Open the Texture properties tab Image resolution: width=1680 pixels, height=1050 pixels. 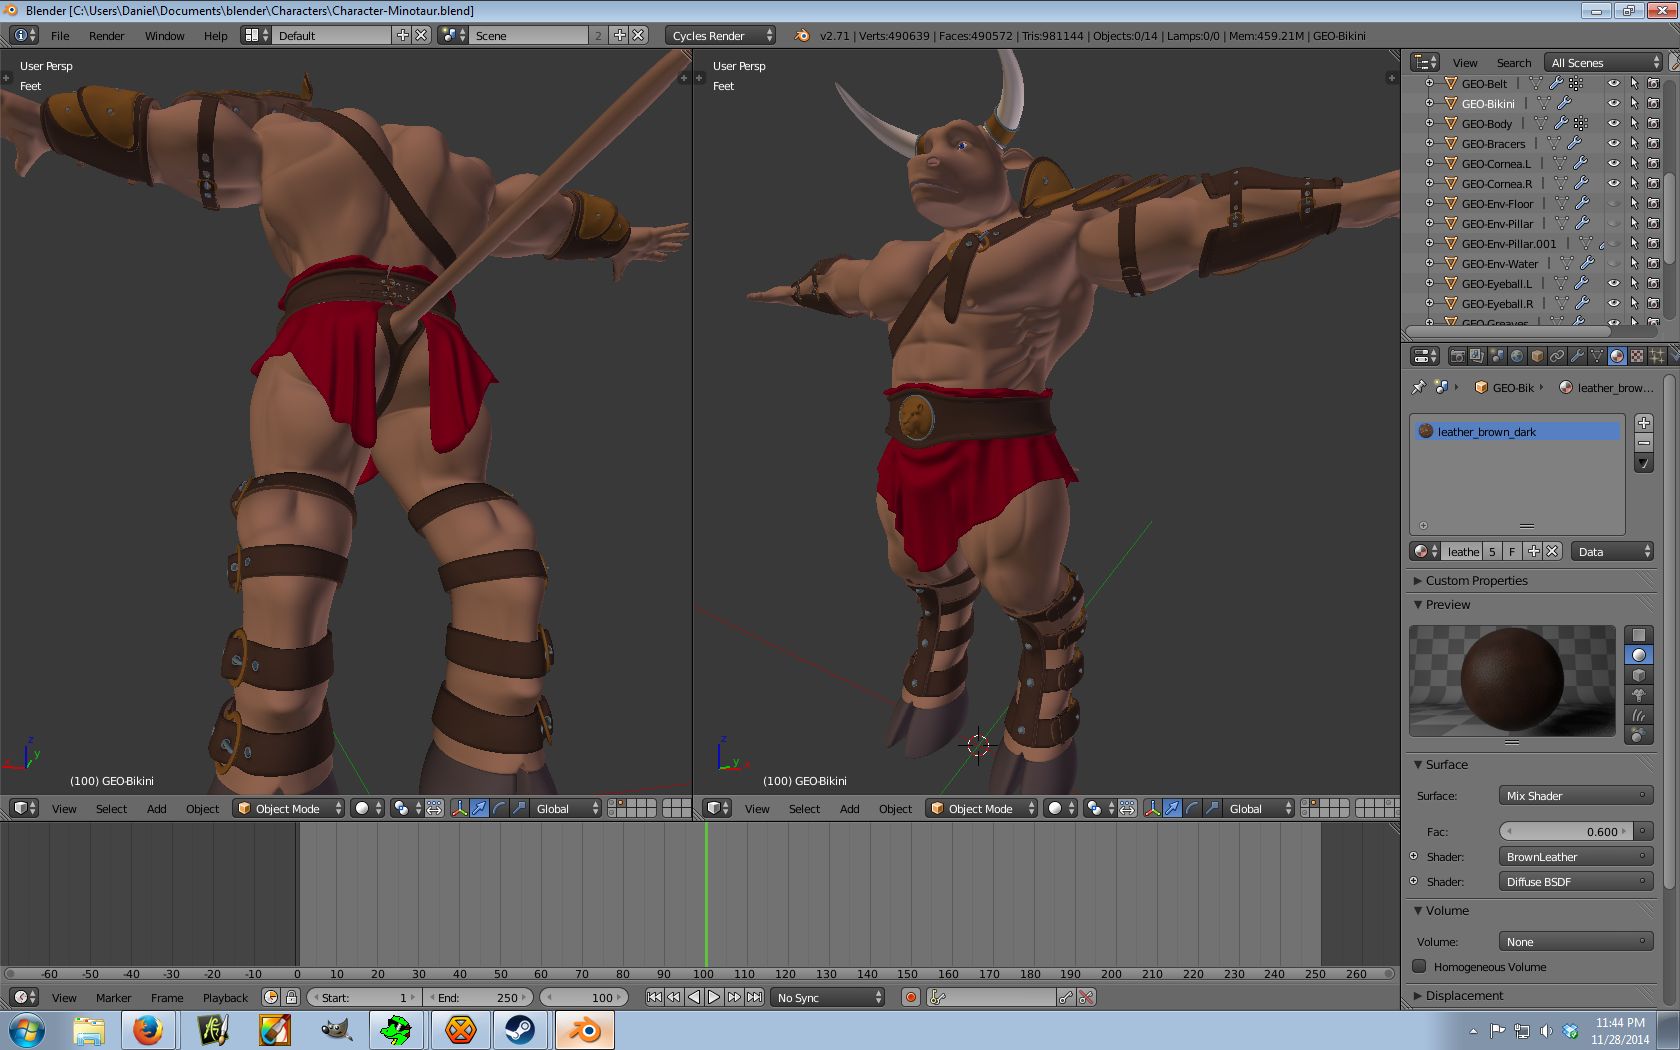pyautogui.click(x=1637, y=356)
